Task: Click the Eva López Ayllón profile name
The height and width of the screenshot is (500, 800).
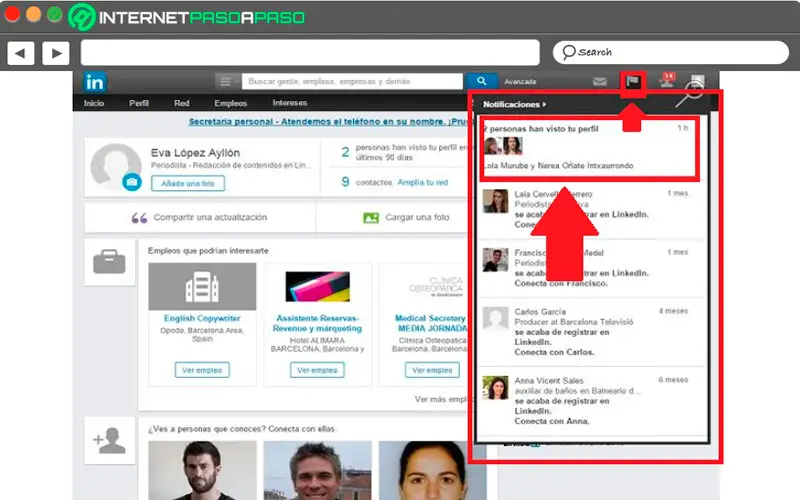Action: (x=195, y=153)
